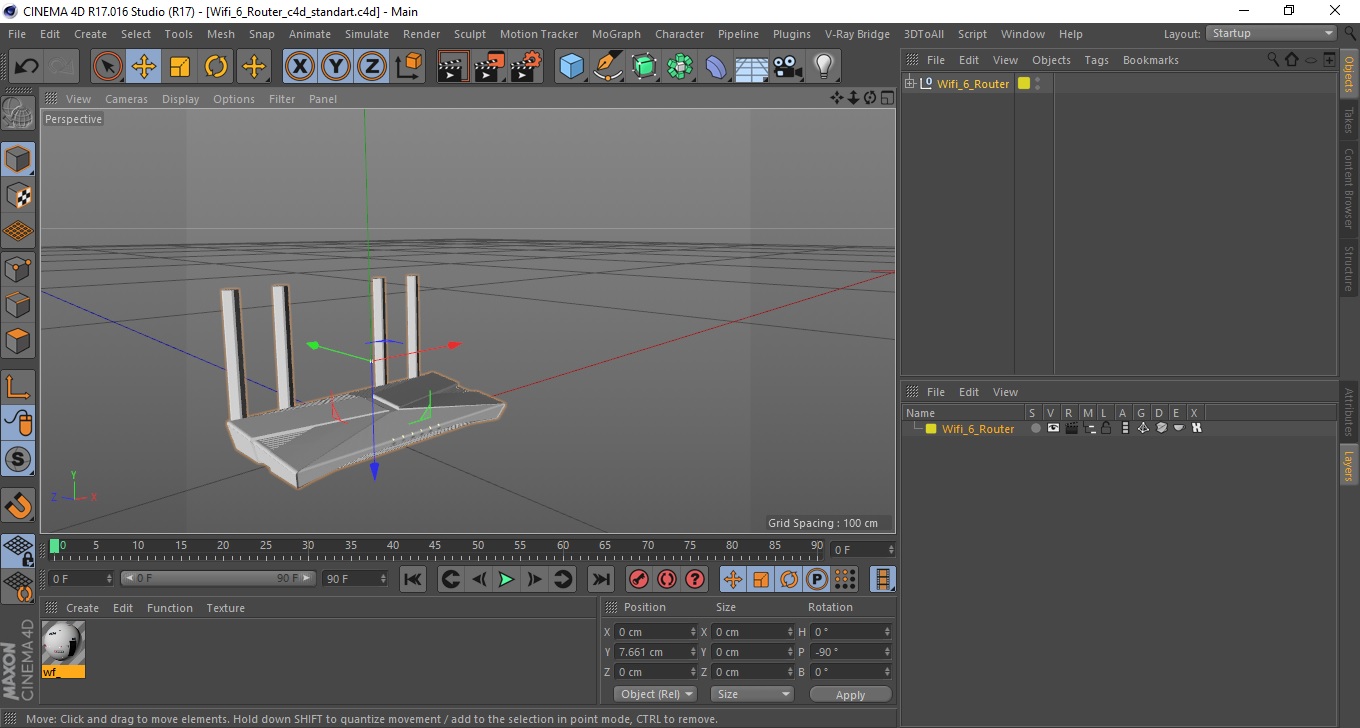Screen dimensions: 1360x728
Task: Switch to Points mode
Action: click(x=18, y=268)
